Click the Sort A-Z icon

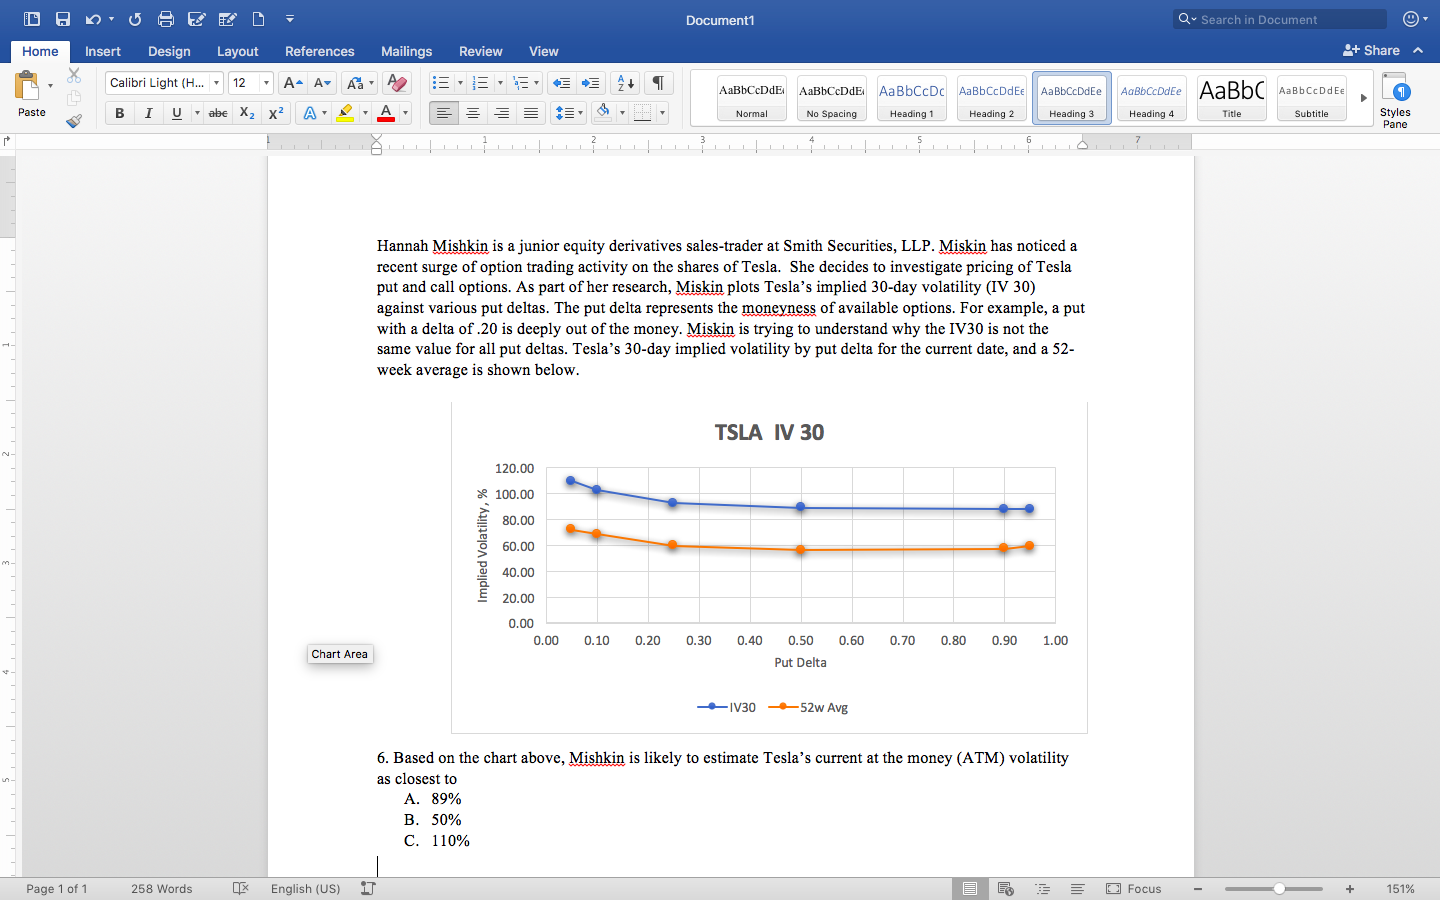[x=624, y=83]
